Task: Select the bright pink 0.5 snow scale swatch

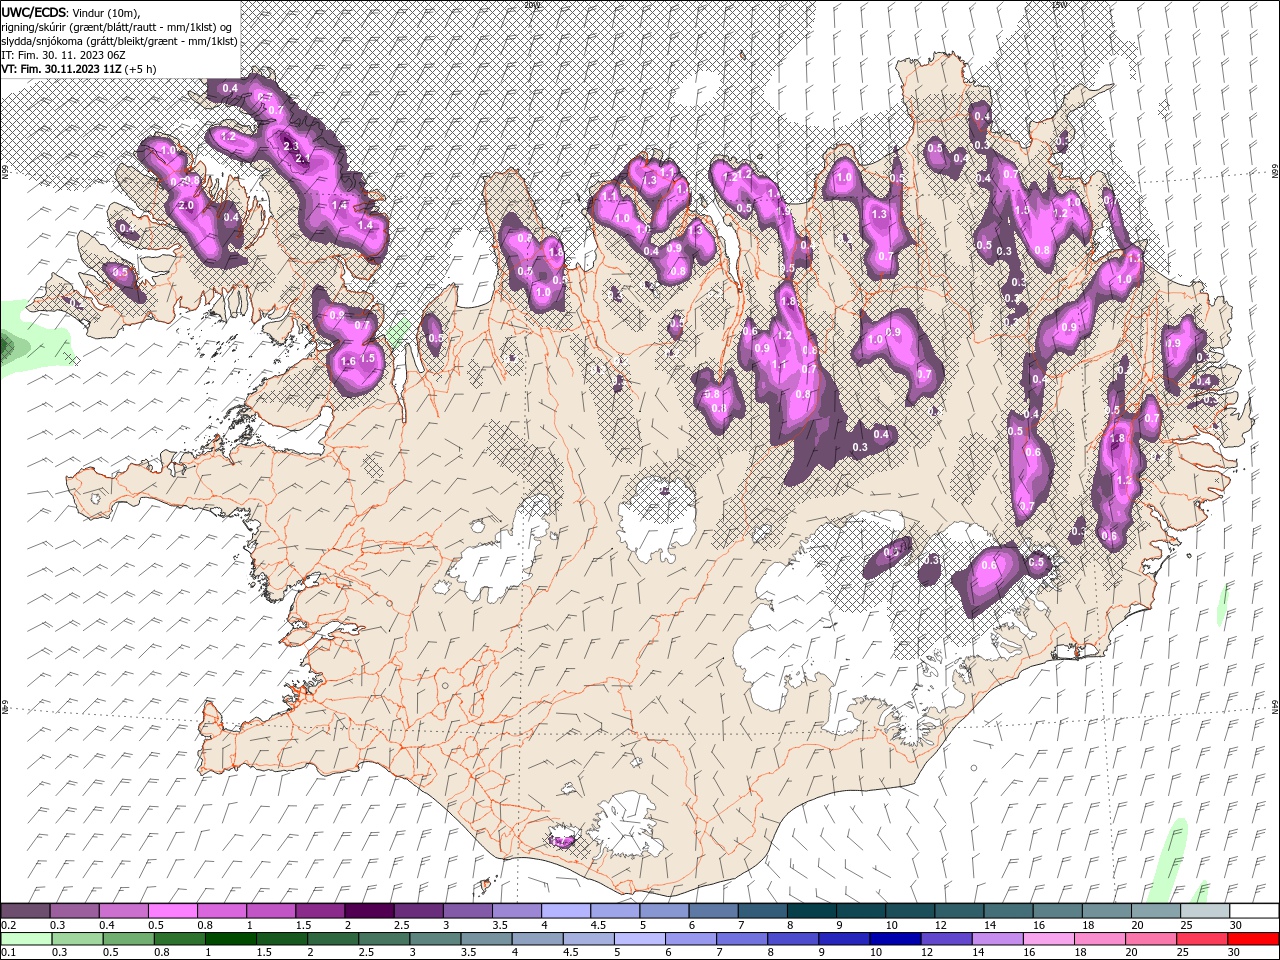Action: point(172,910)
